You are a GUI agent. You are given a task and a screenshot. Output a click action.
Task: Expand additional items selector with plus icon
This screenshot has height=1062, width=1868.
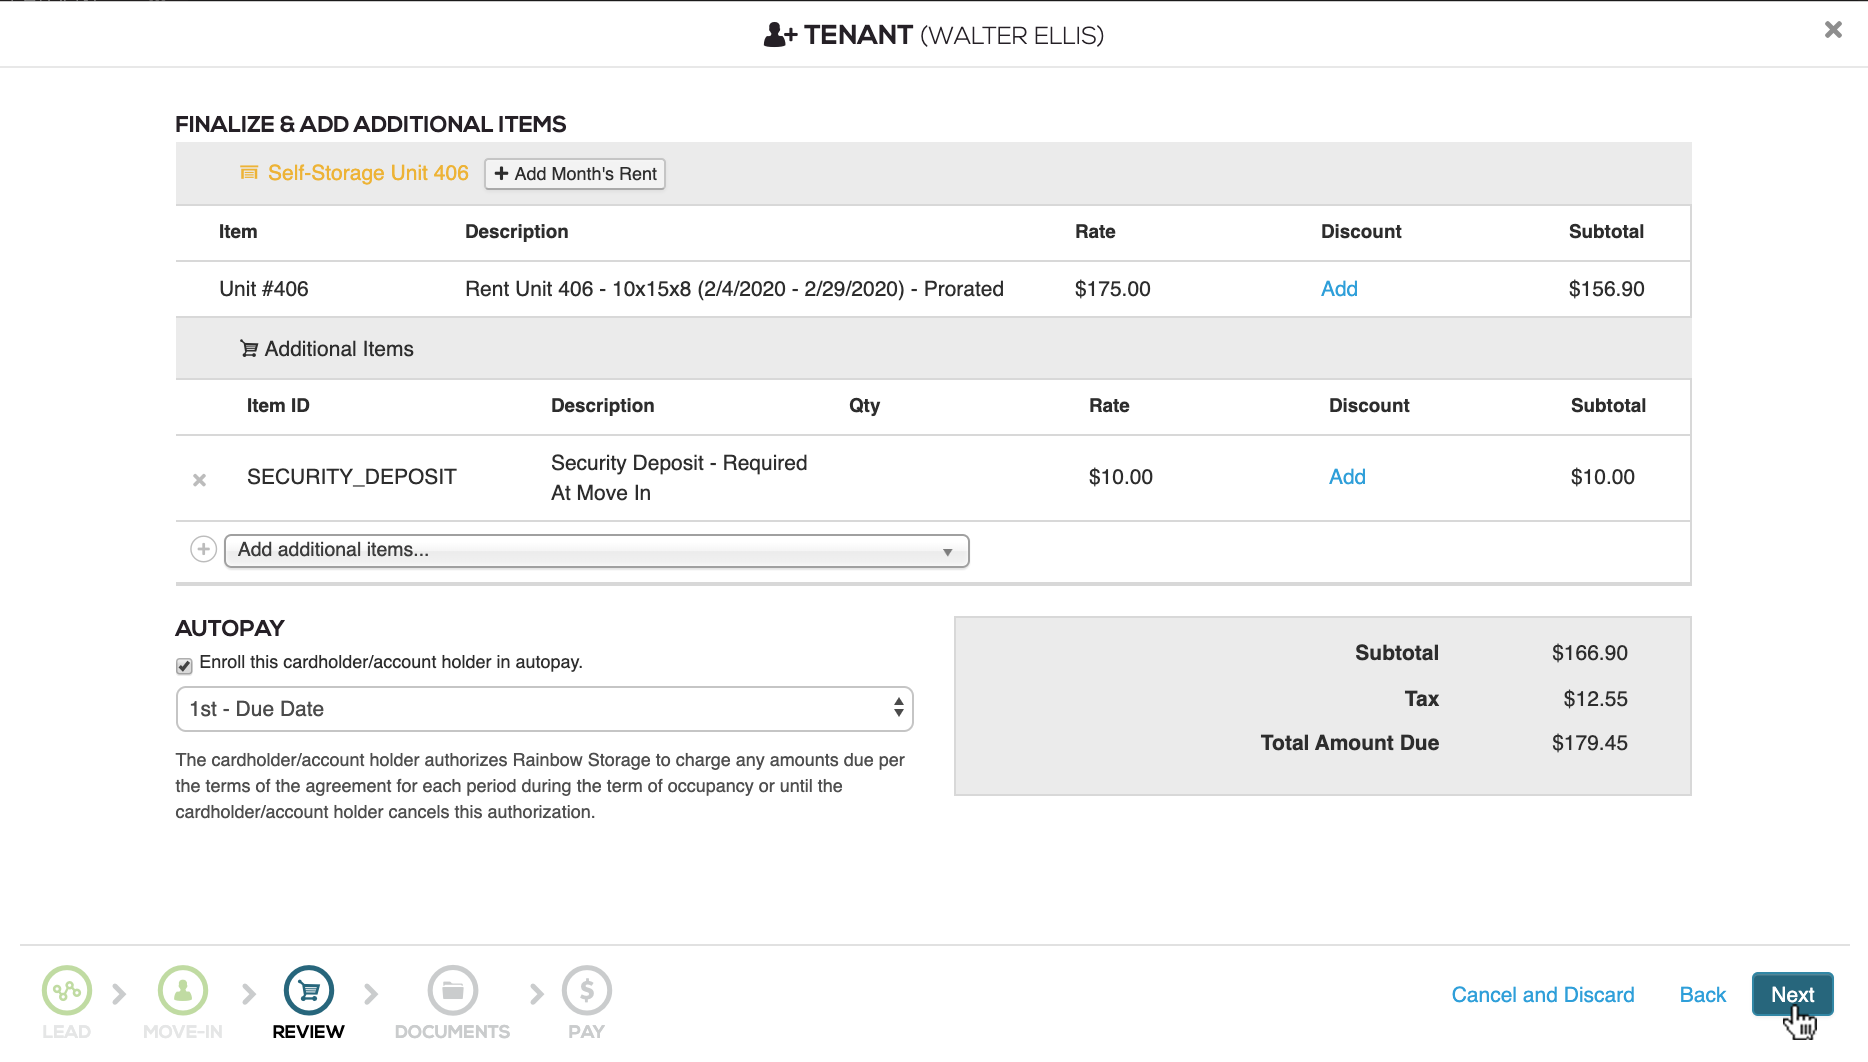[x=203, y=549]
